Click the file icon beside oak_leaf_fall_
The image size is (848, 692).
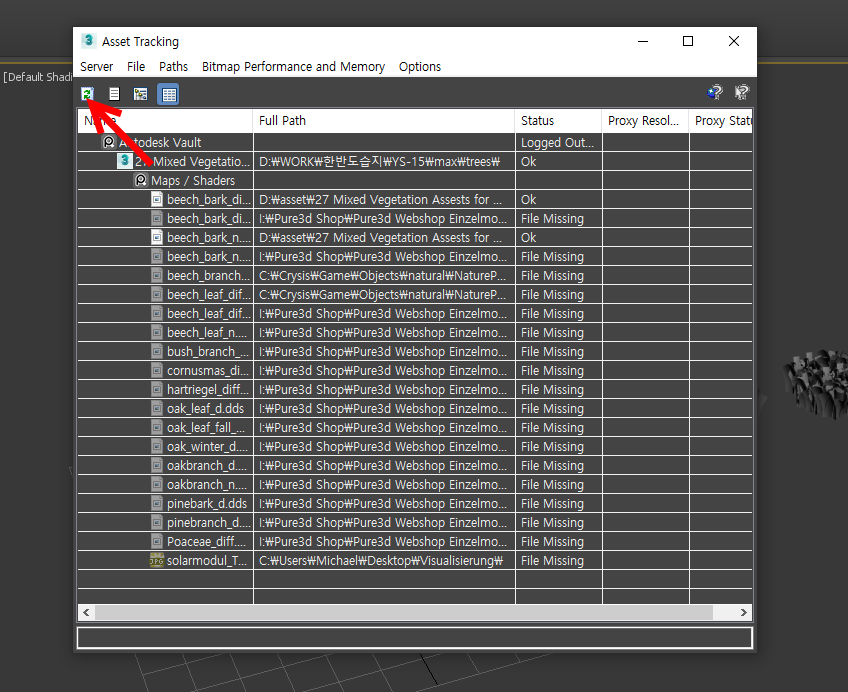coord(157,427)
